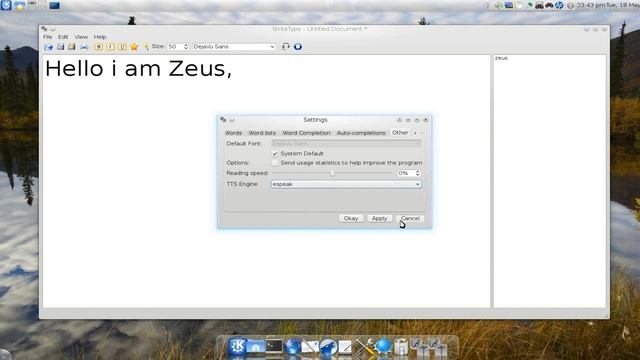Click the right tab-scroll arrow in Settings
Viewport: 640px width, 360px height.
[x=422, y=133]
